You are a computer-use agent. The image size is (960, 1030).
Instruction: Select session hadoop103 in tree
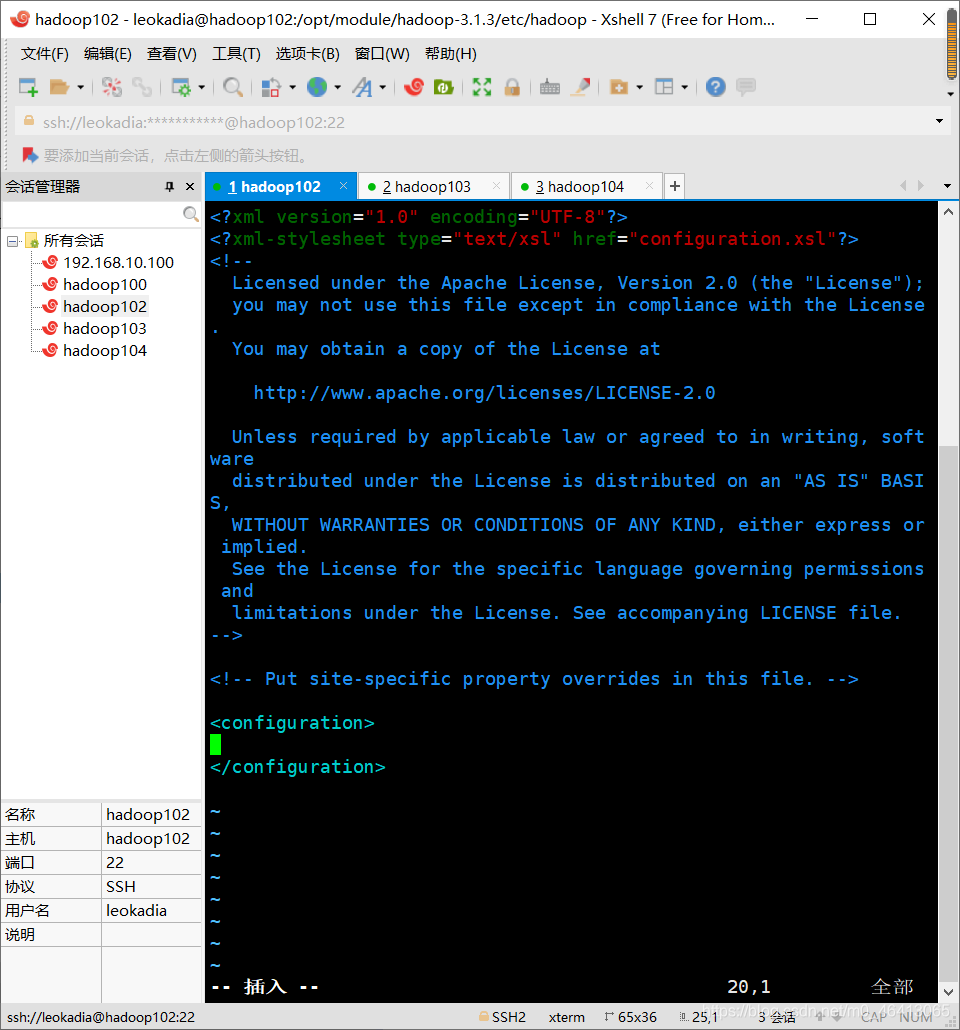click(104, 328)
